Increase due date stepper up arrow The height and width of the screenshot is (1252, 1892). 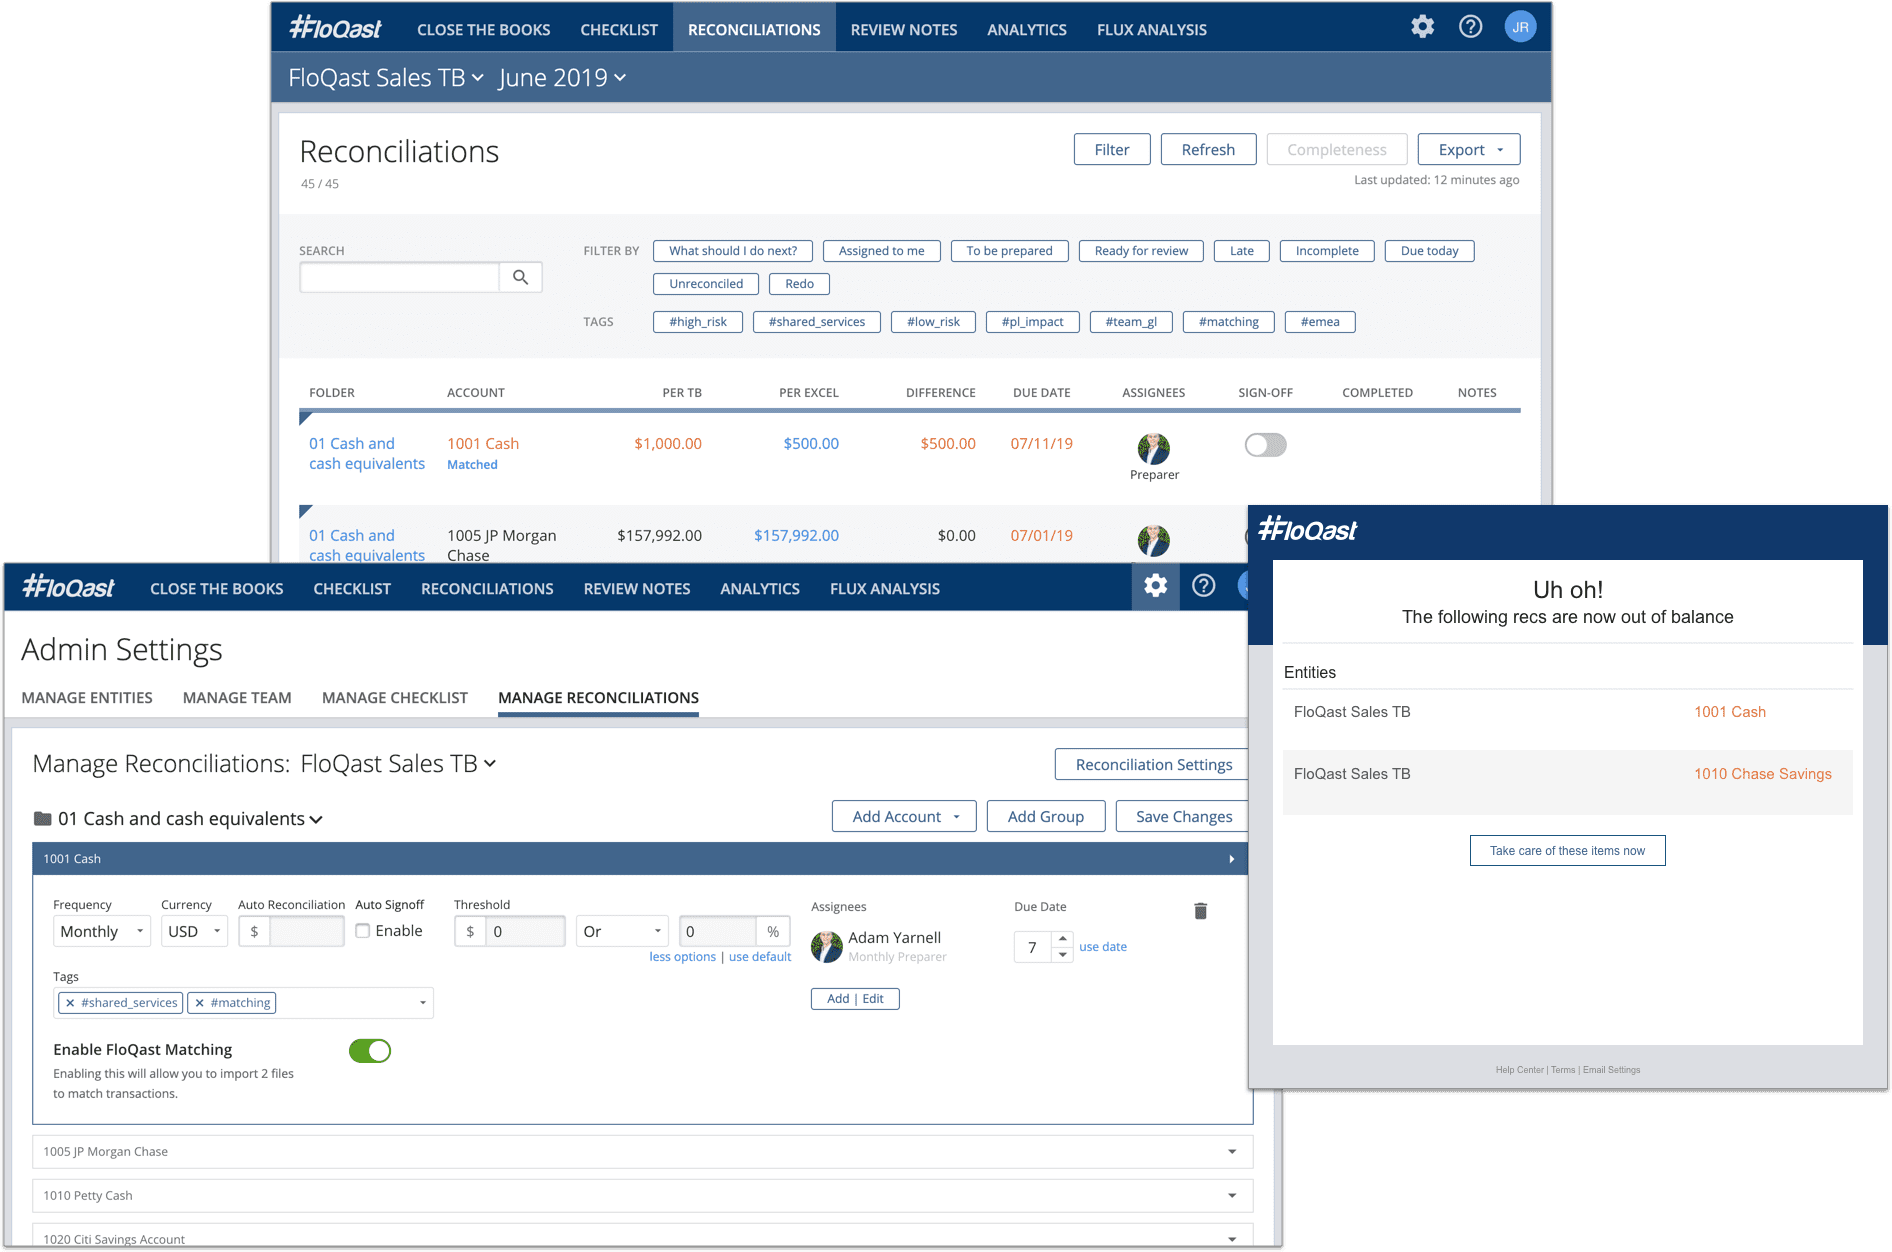(x=1063, y=939)
